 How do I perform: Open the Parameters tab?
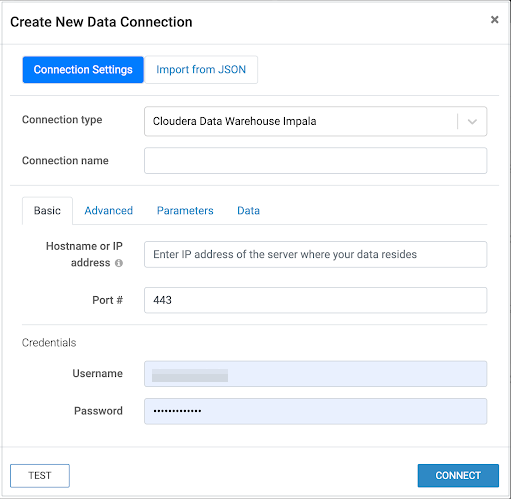coord(185,211)
